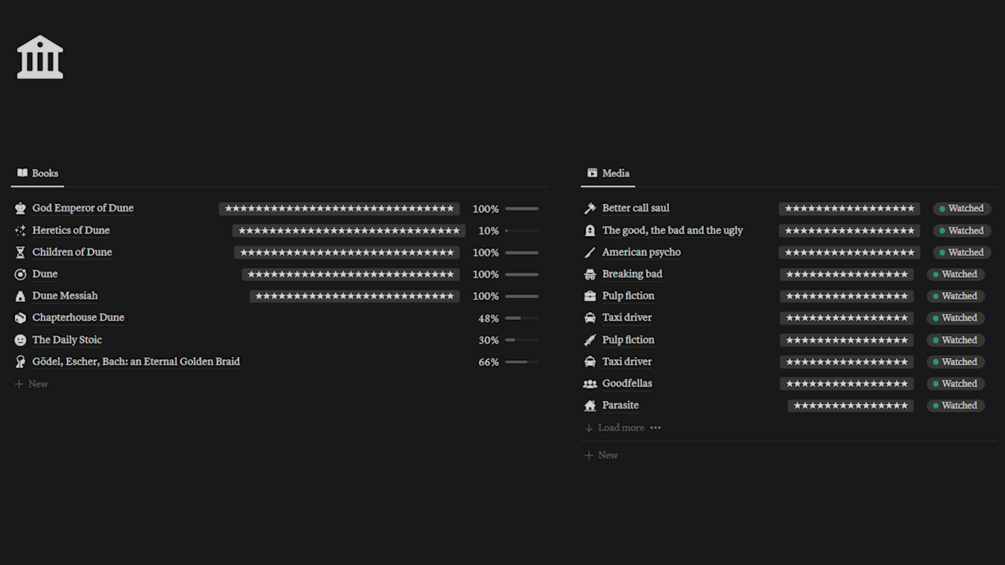Add a New entry under Books
1005x565 pixels.
(37, 384)
